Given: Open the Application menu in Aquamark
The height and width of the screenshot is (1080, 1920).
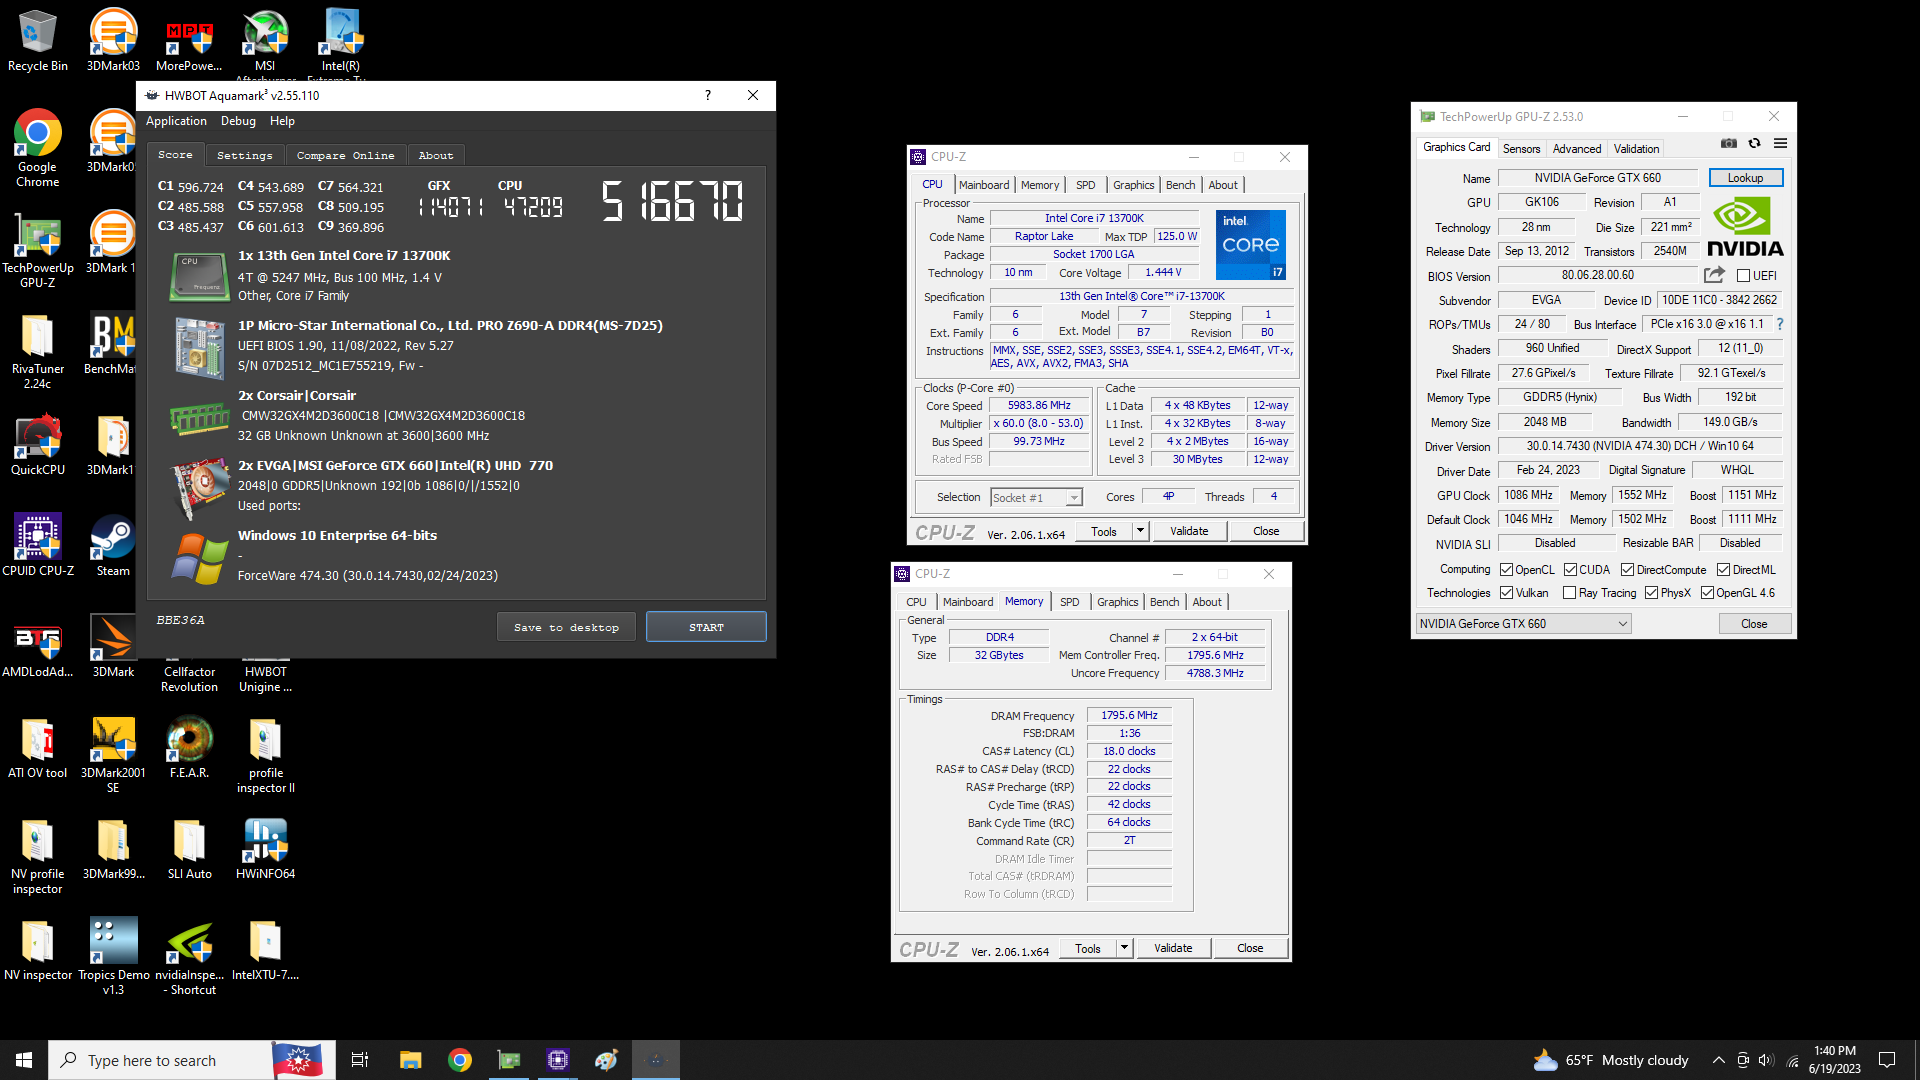Looking at the screenshot, I should pyautogui.click(x=176, y=121).
